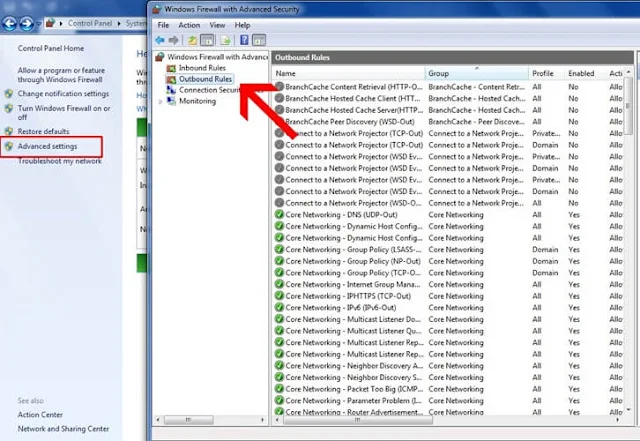Click green check icon of Core Networking IPv6 rule
The height and width of the screenshot is (441, 640).
(x=279, y=307)
